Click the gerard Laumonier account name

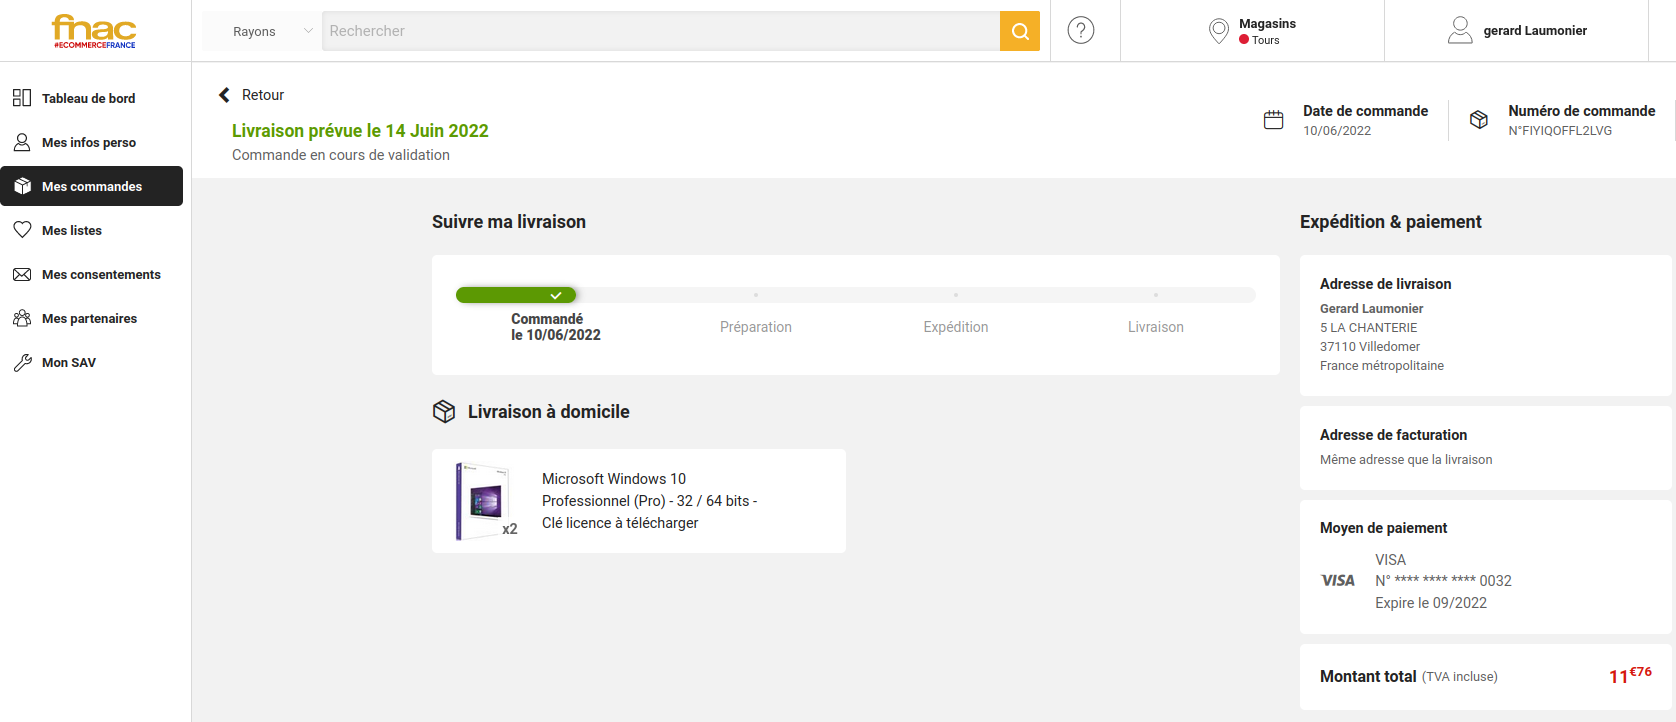pos(1534,31)
